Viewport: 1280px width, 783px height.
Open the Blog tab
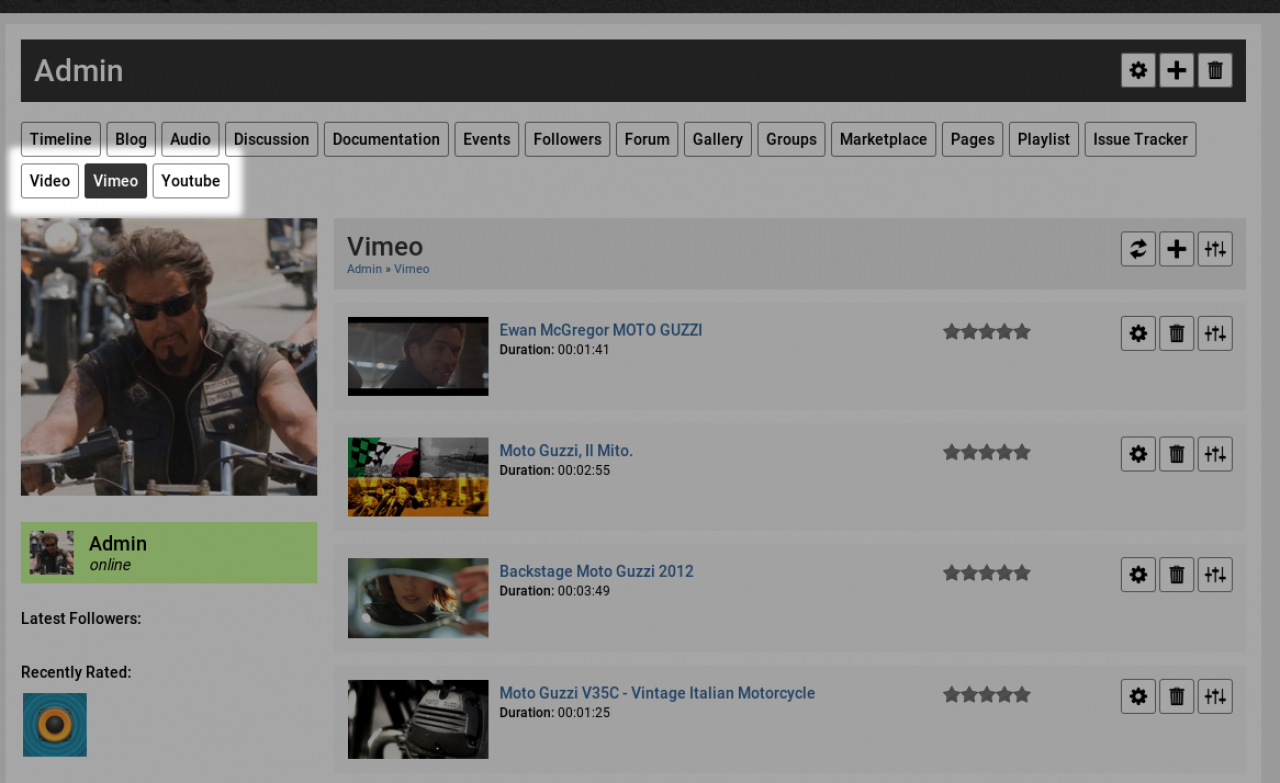point(131,139)
